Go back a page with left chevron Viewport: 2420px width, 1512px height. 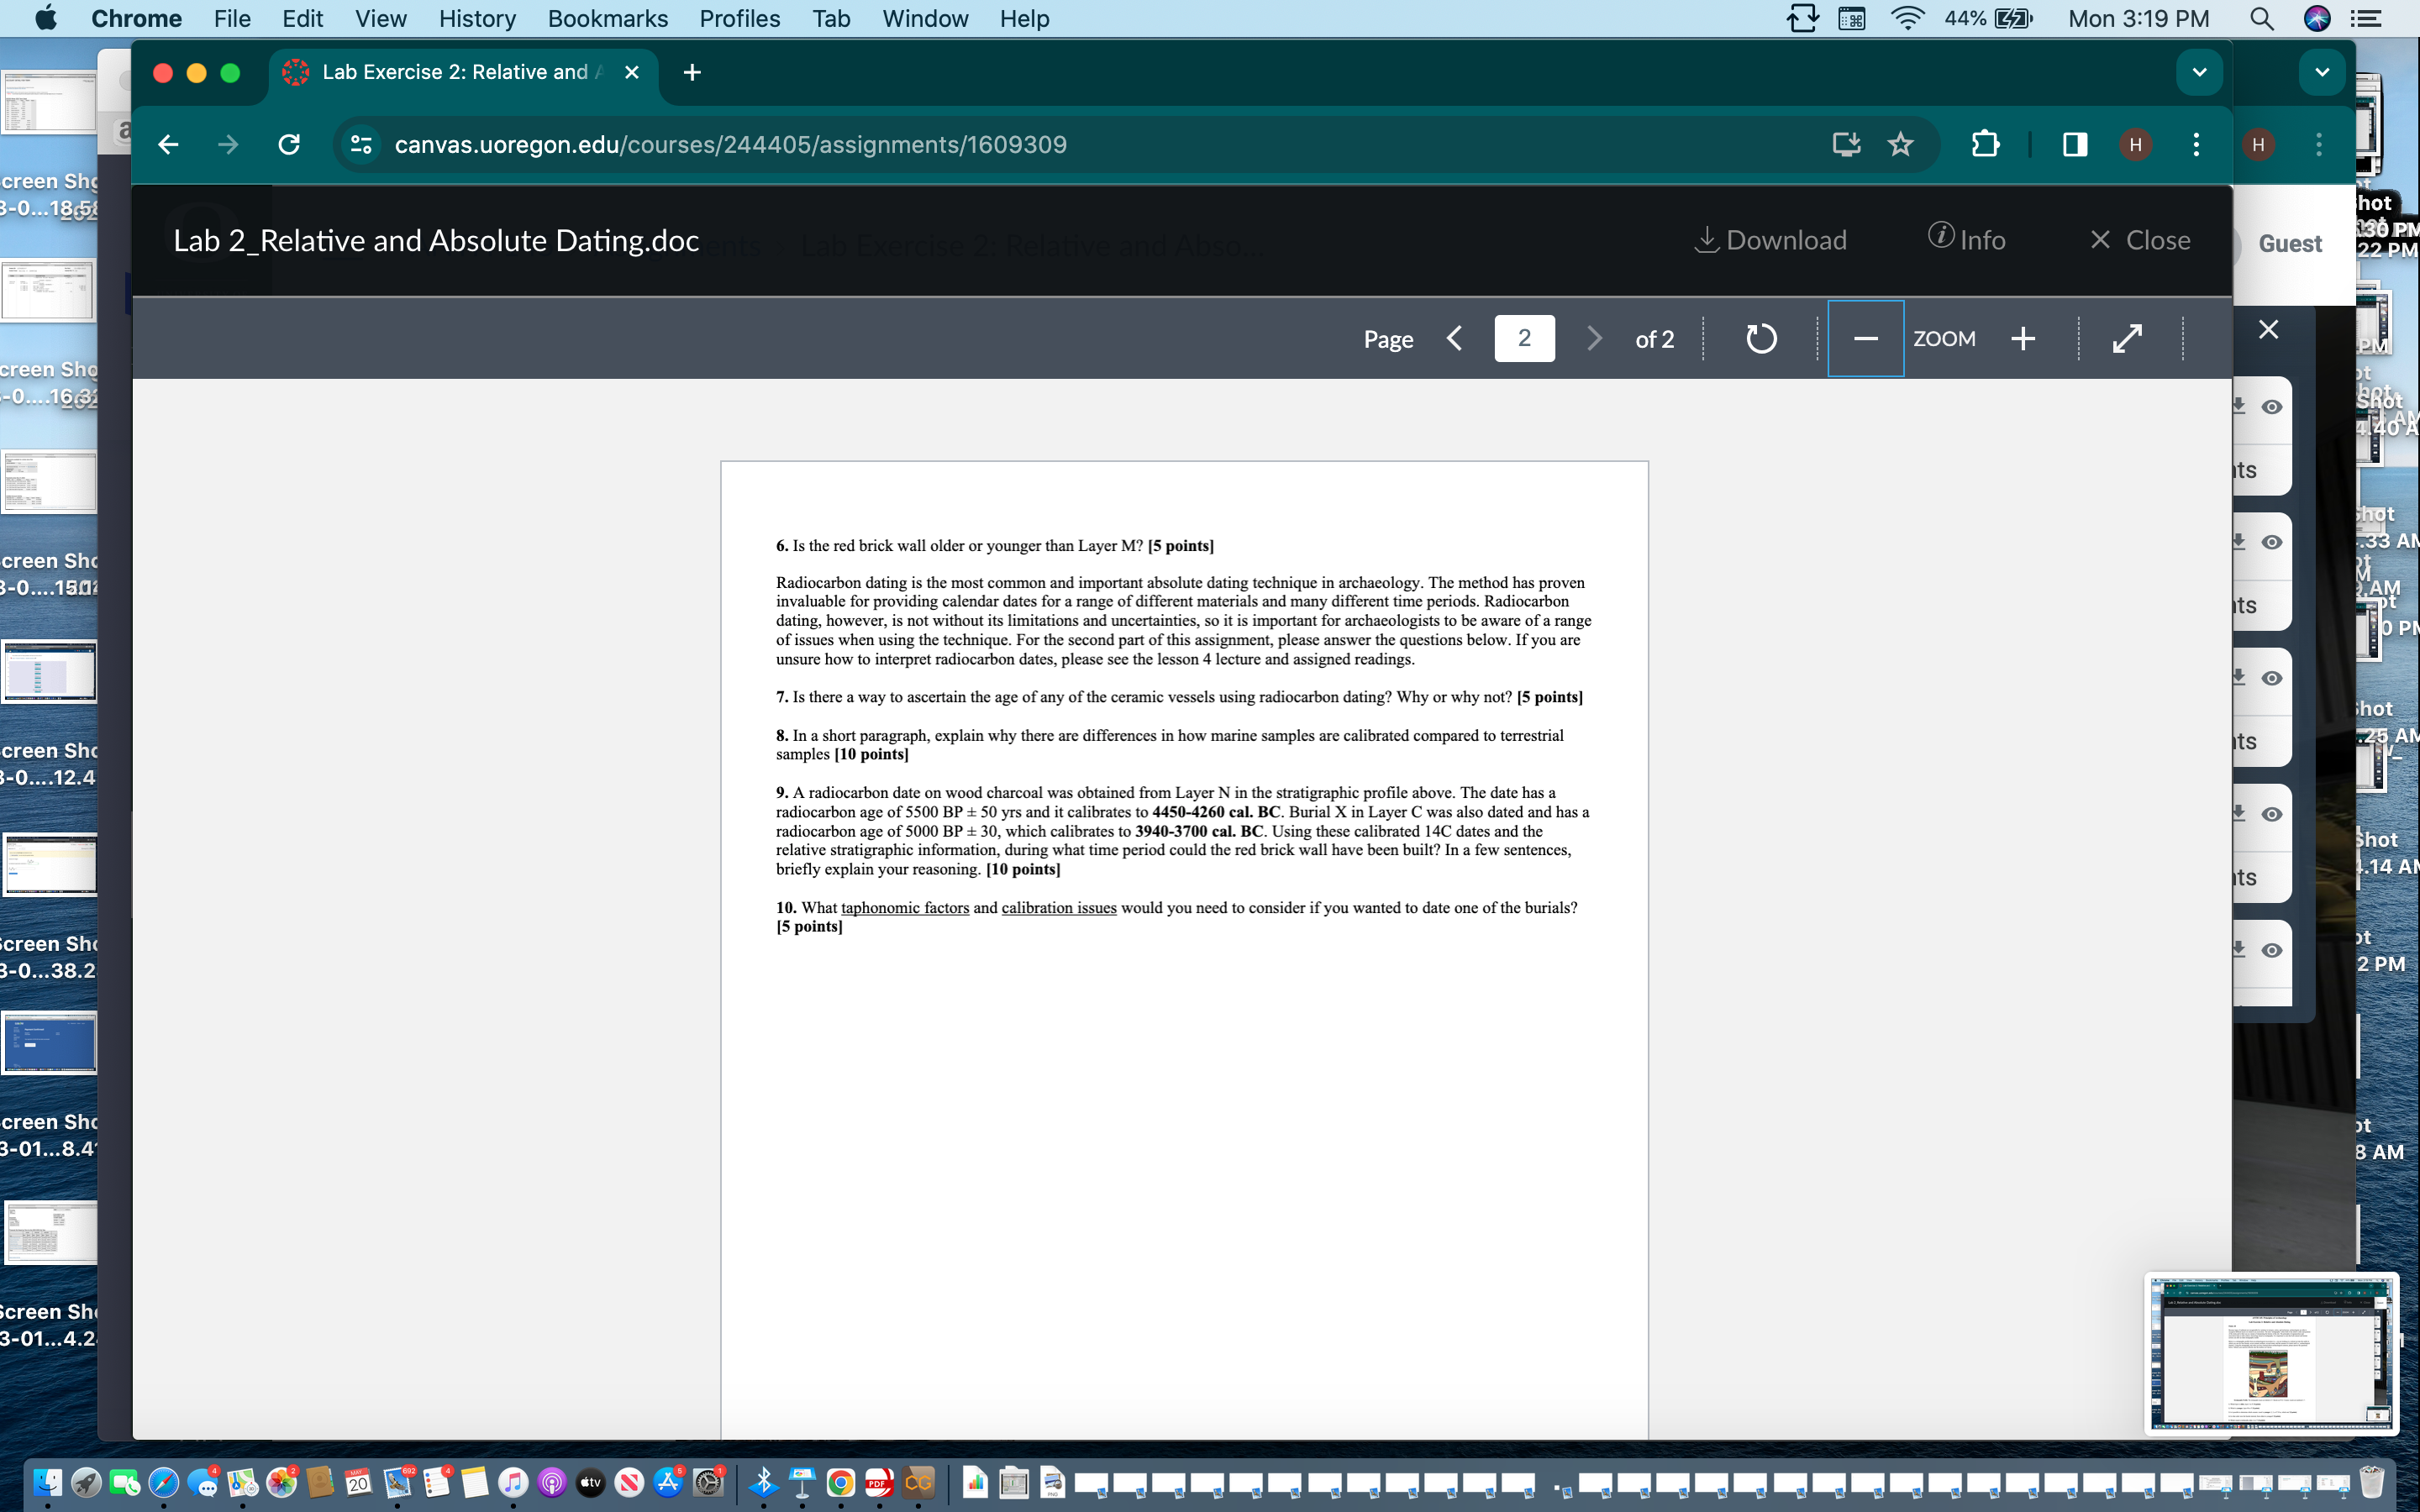[1455, 338]
